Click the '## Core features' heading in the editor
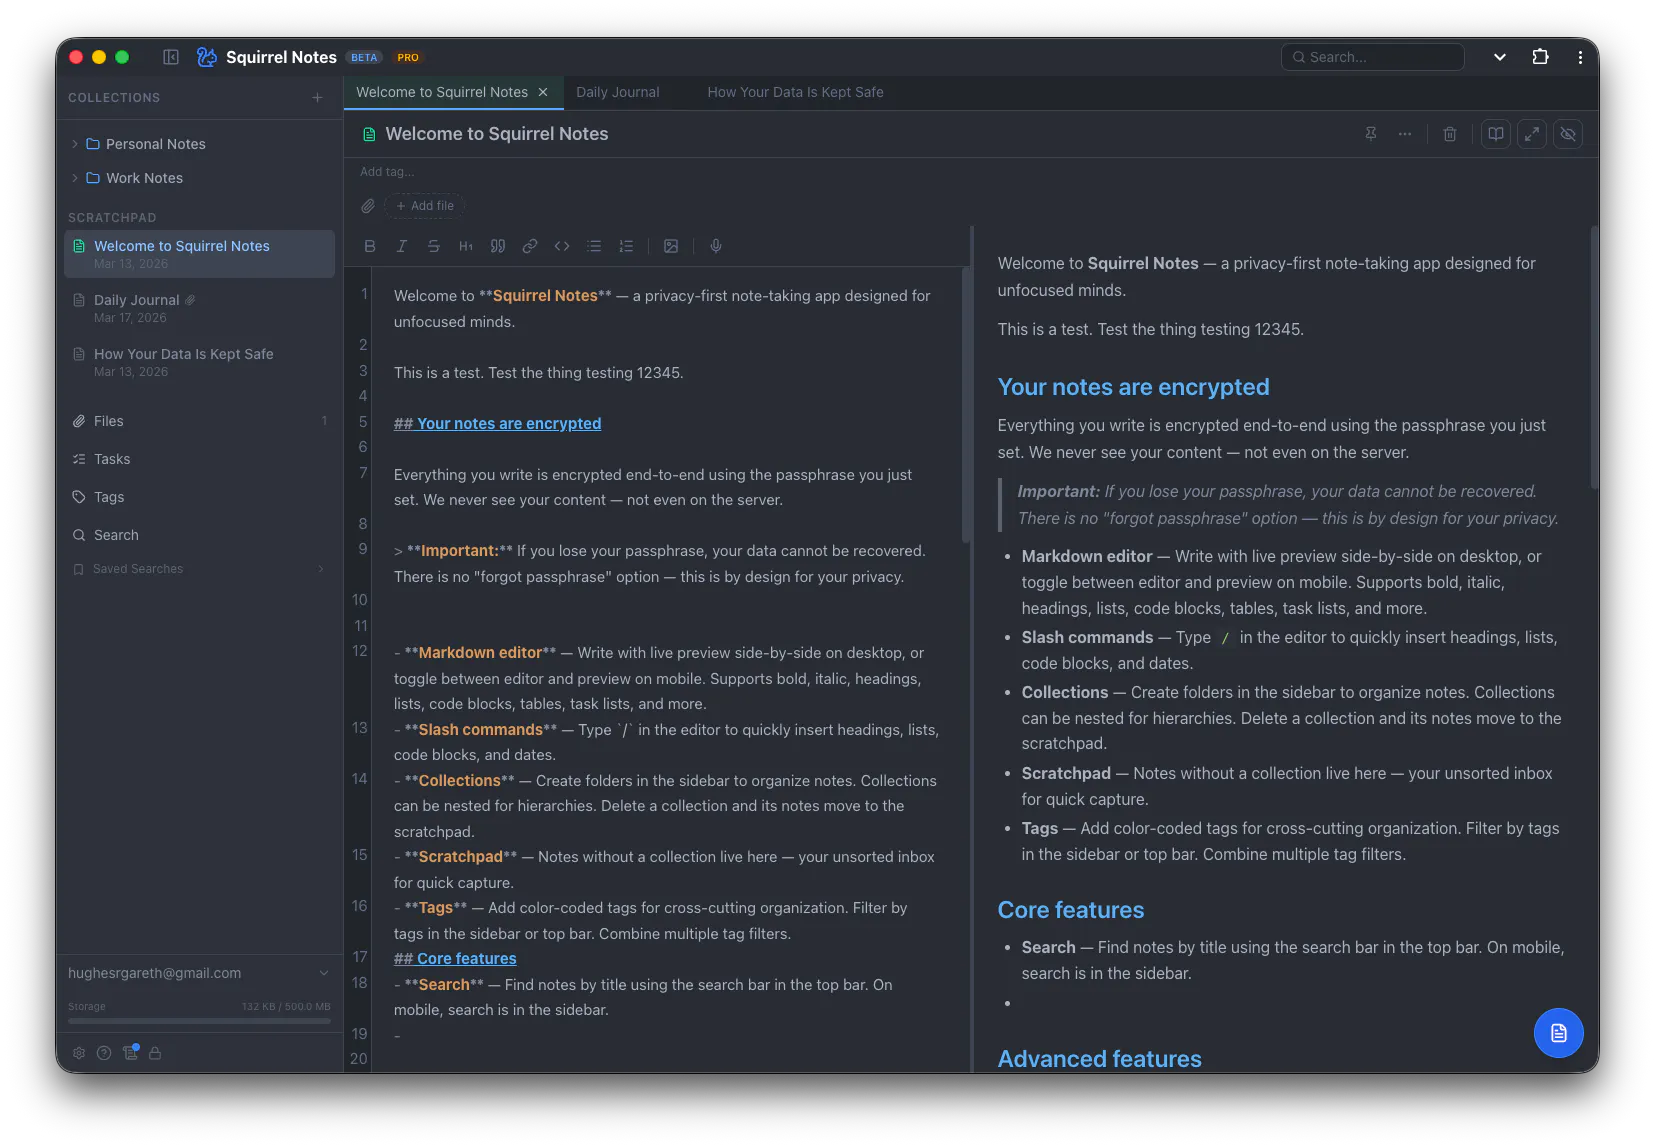 [455, 959]
